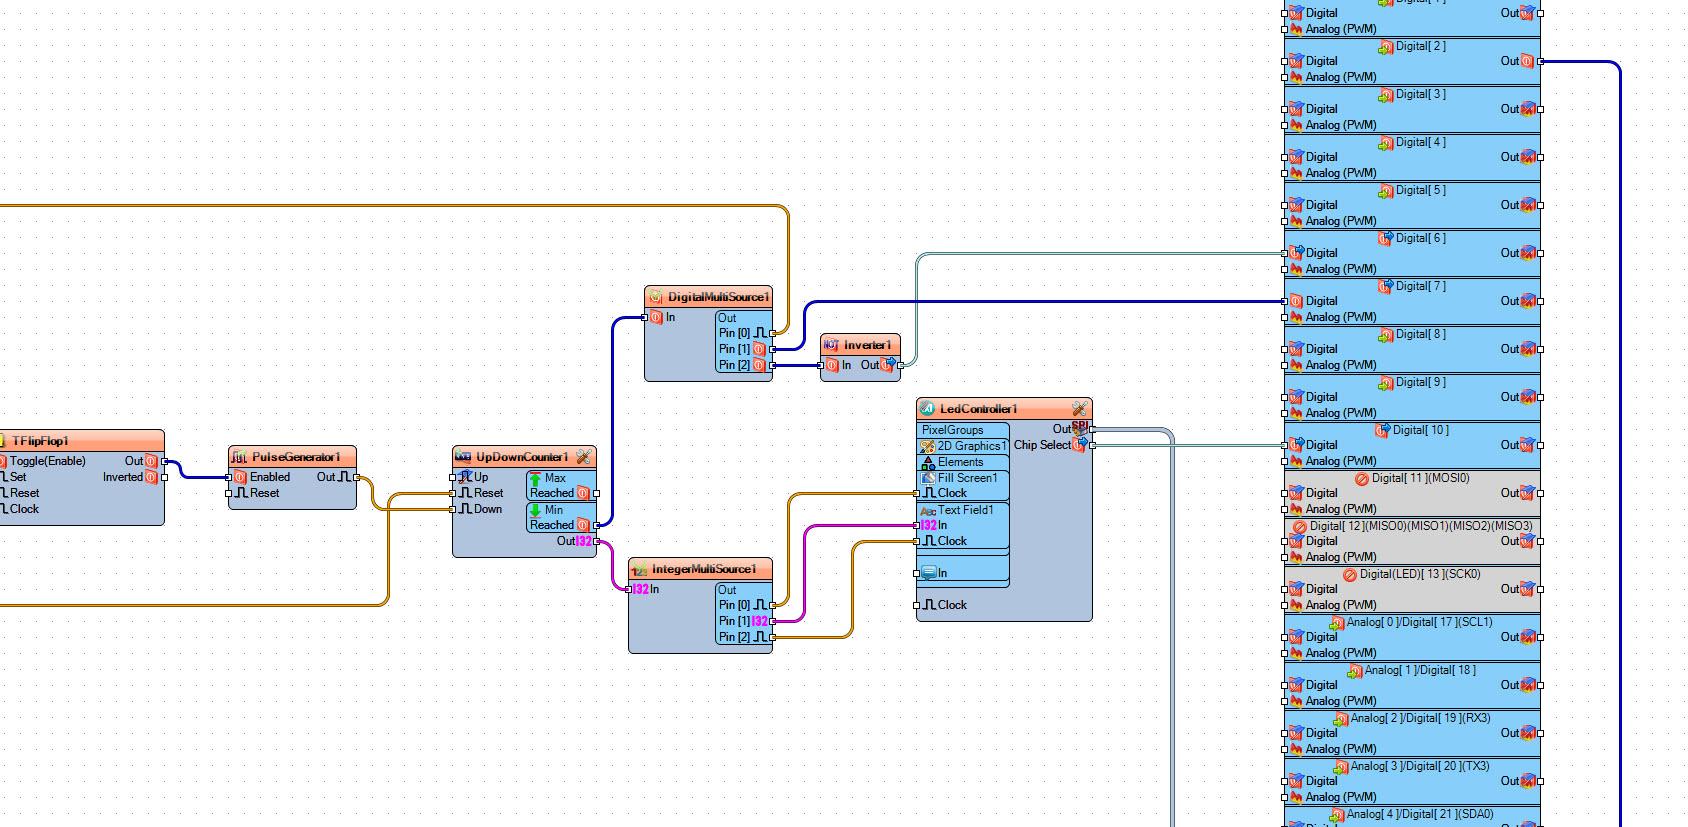The image size is (1688, 827).
Task: Click Pin [0] of IntegerMultiSource1
Action: [x=743, y=605]
